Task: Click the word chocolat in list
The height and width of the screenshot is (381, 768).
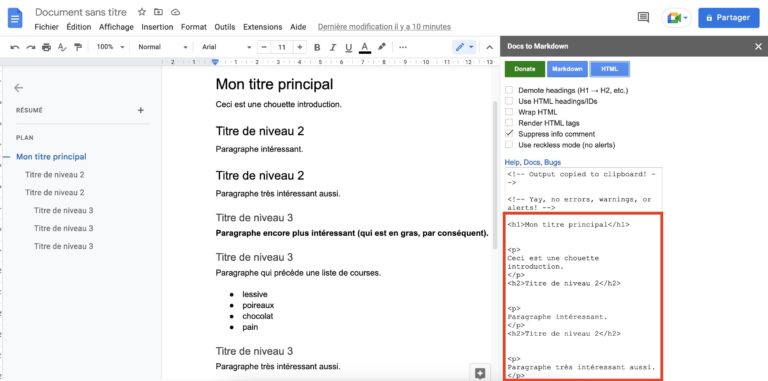Action: coord(258,316)
